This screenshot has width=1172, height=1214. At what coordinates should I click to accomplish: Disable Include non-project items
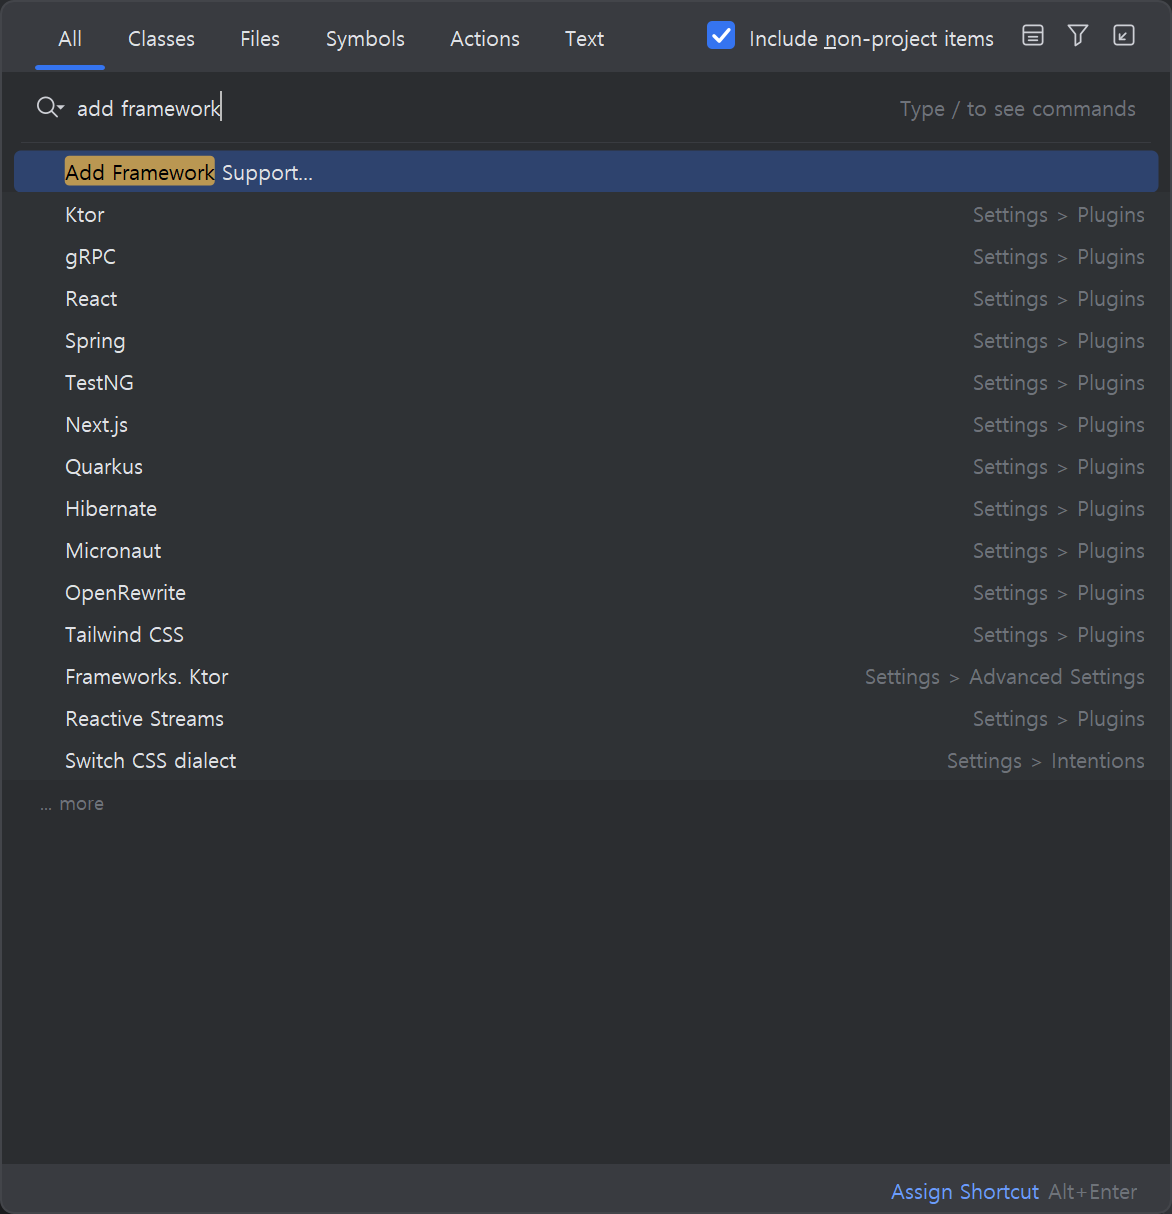tap(720, 35)
